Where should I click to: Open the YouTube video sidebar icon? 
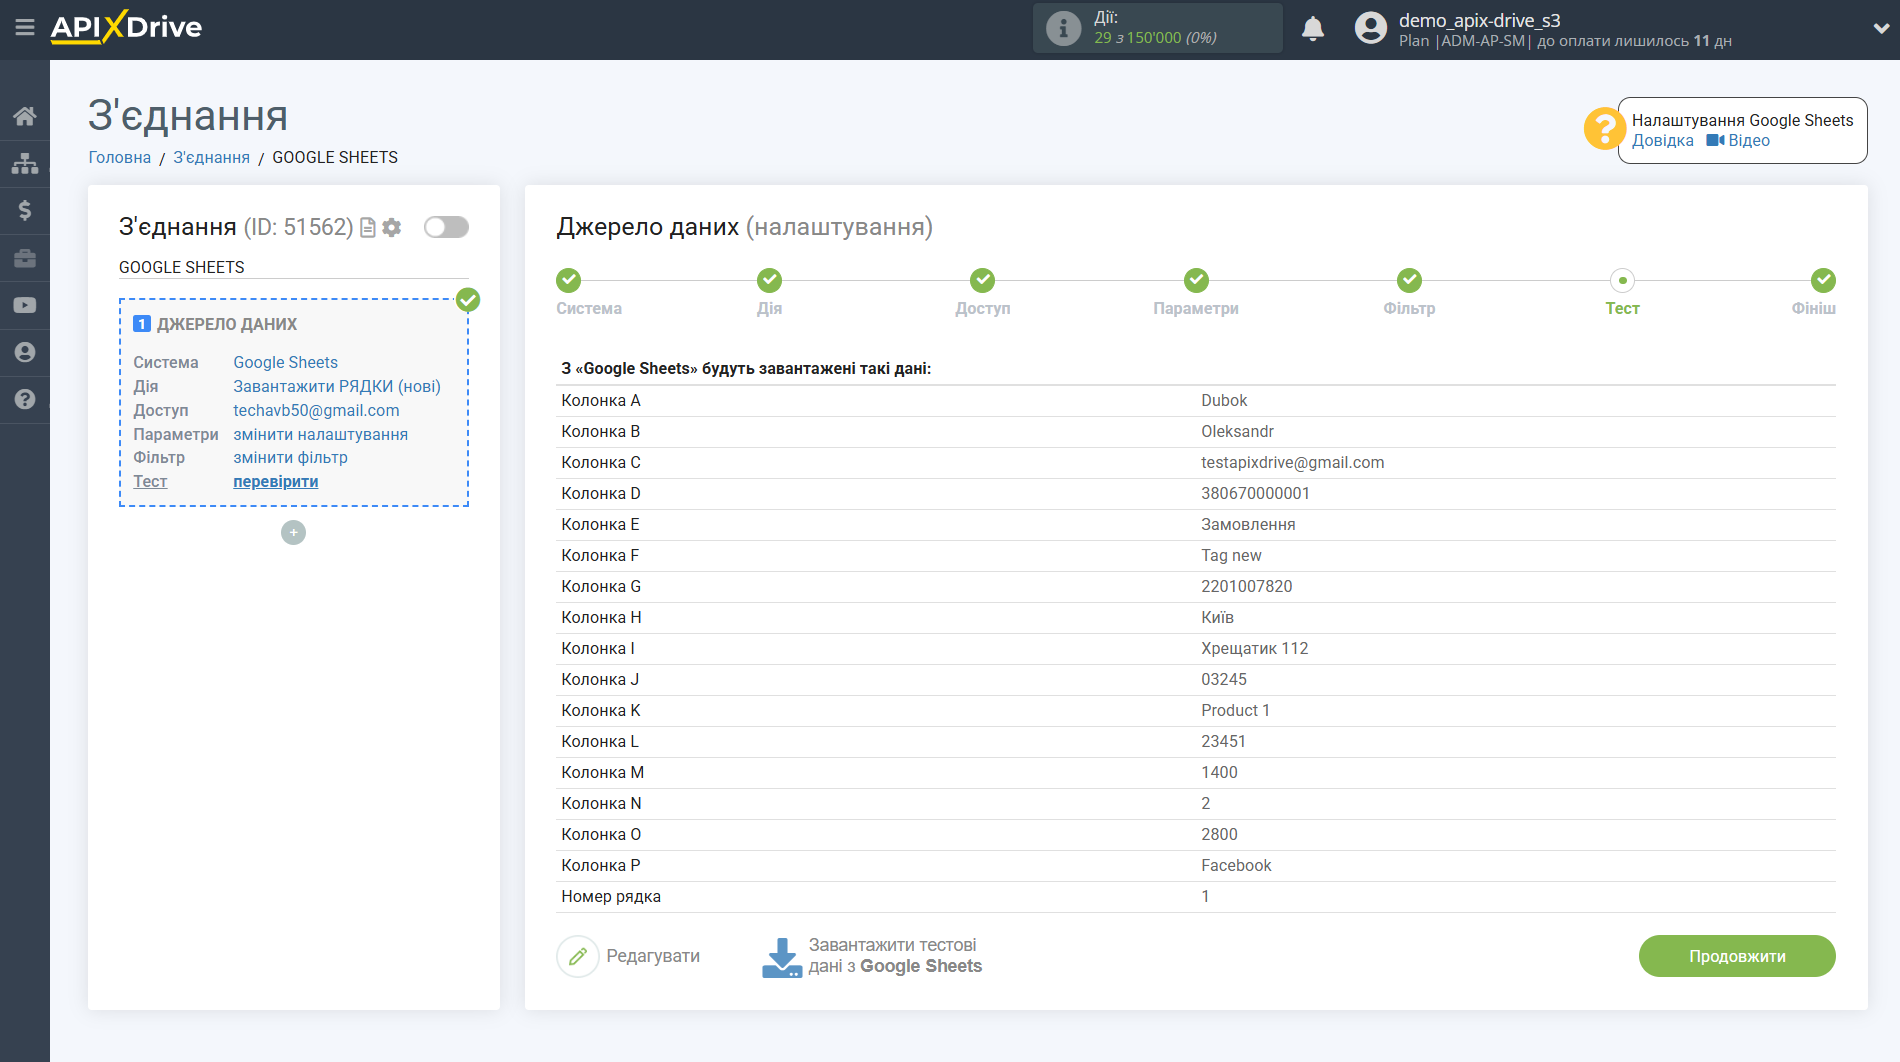25,305
